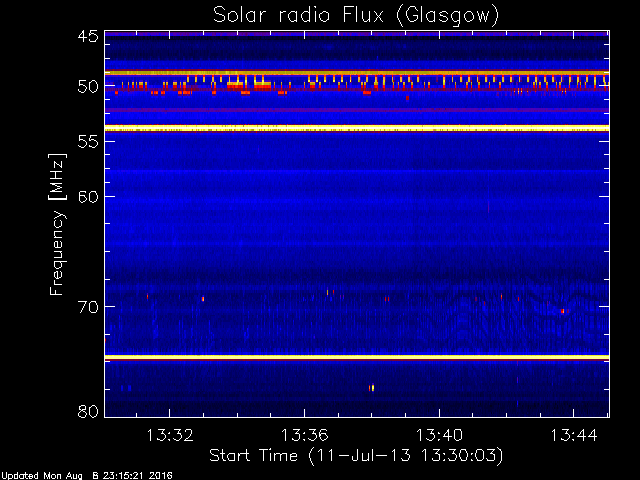The image size is (640, 480).
Task: Click the frequency tick label "60"
Action: 88,197
